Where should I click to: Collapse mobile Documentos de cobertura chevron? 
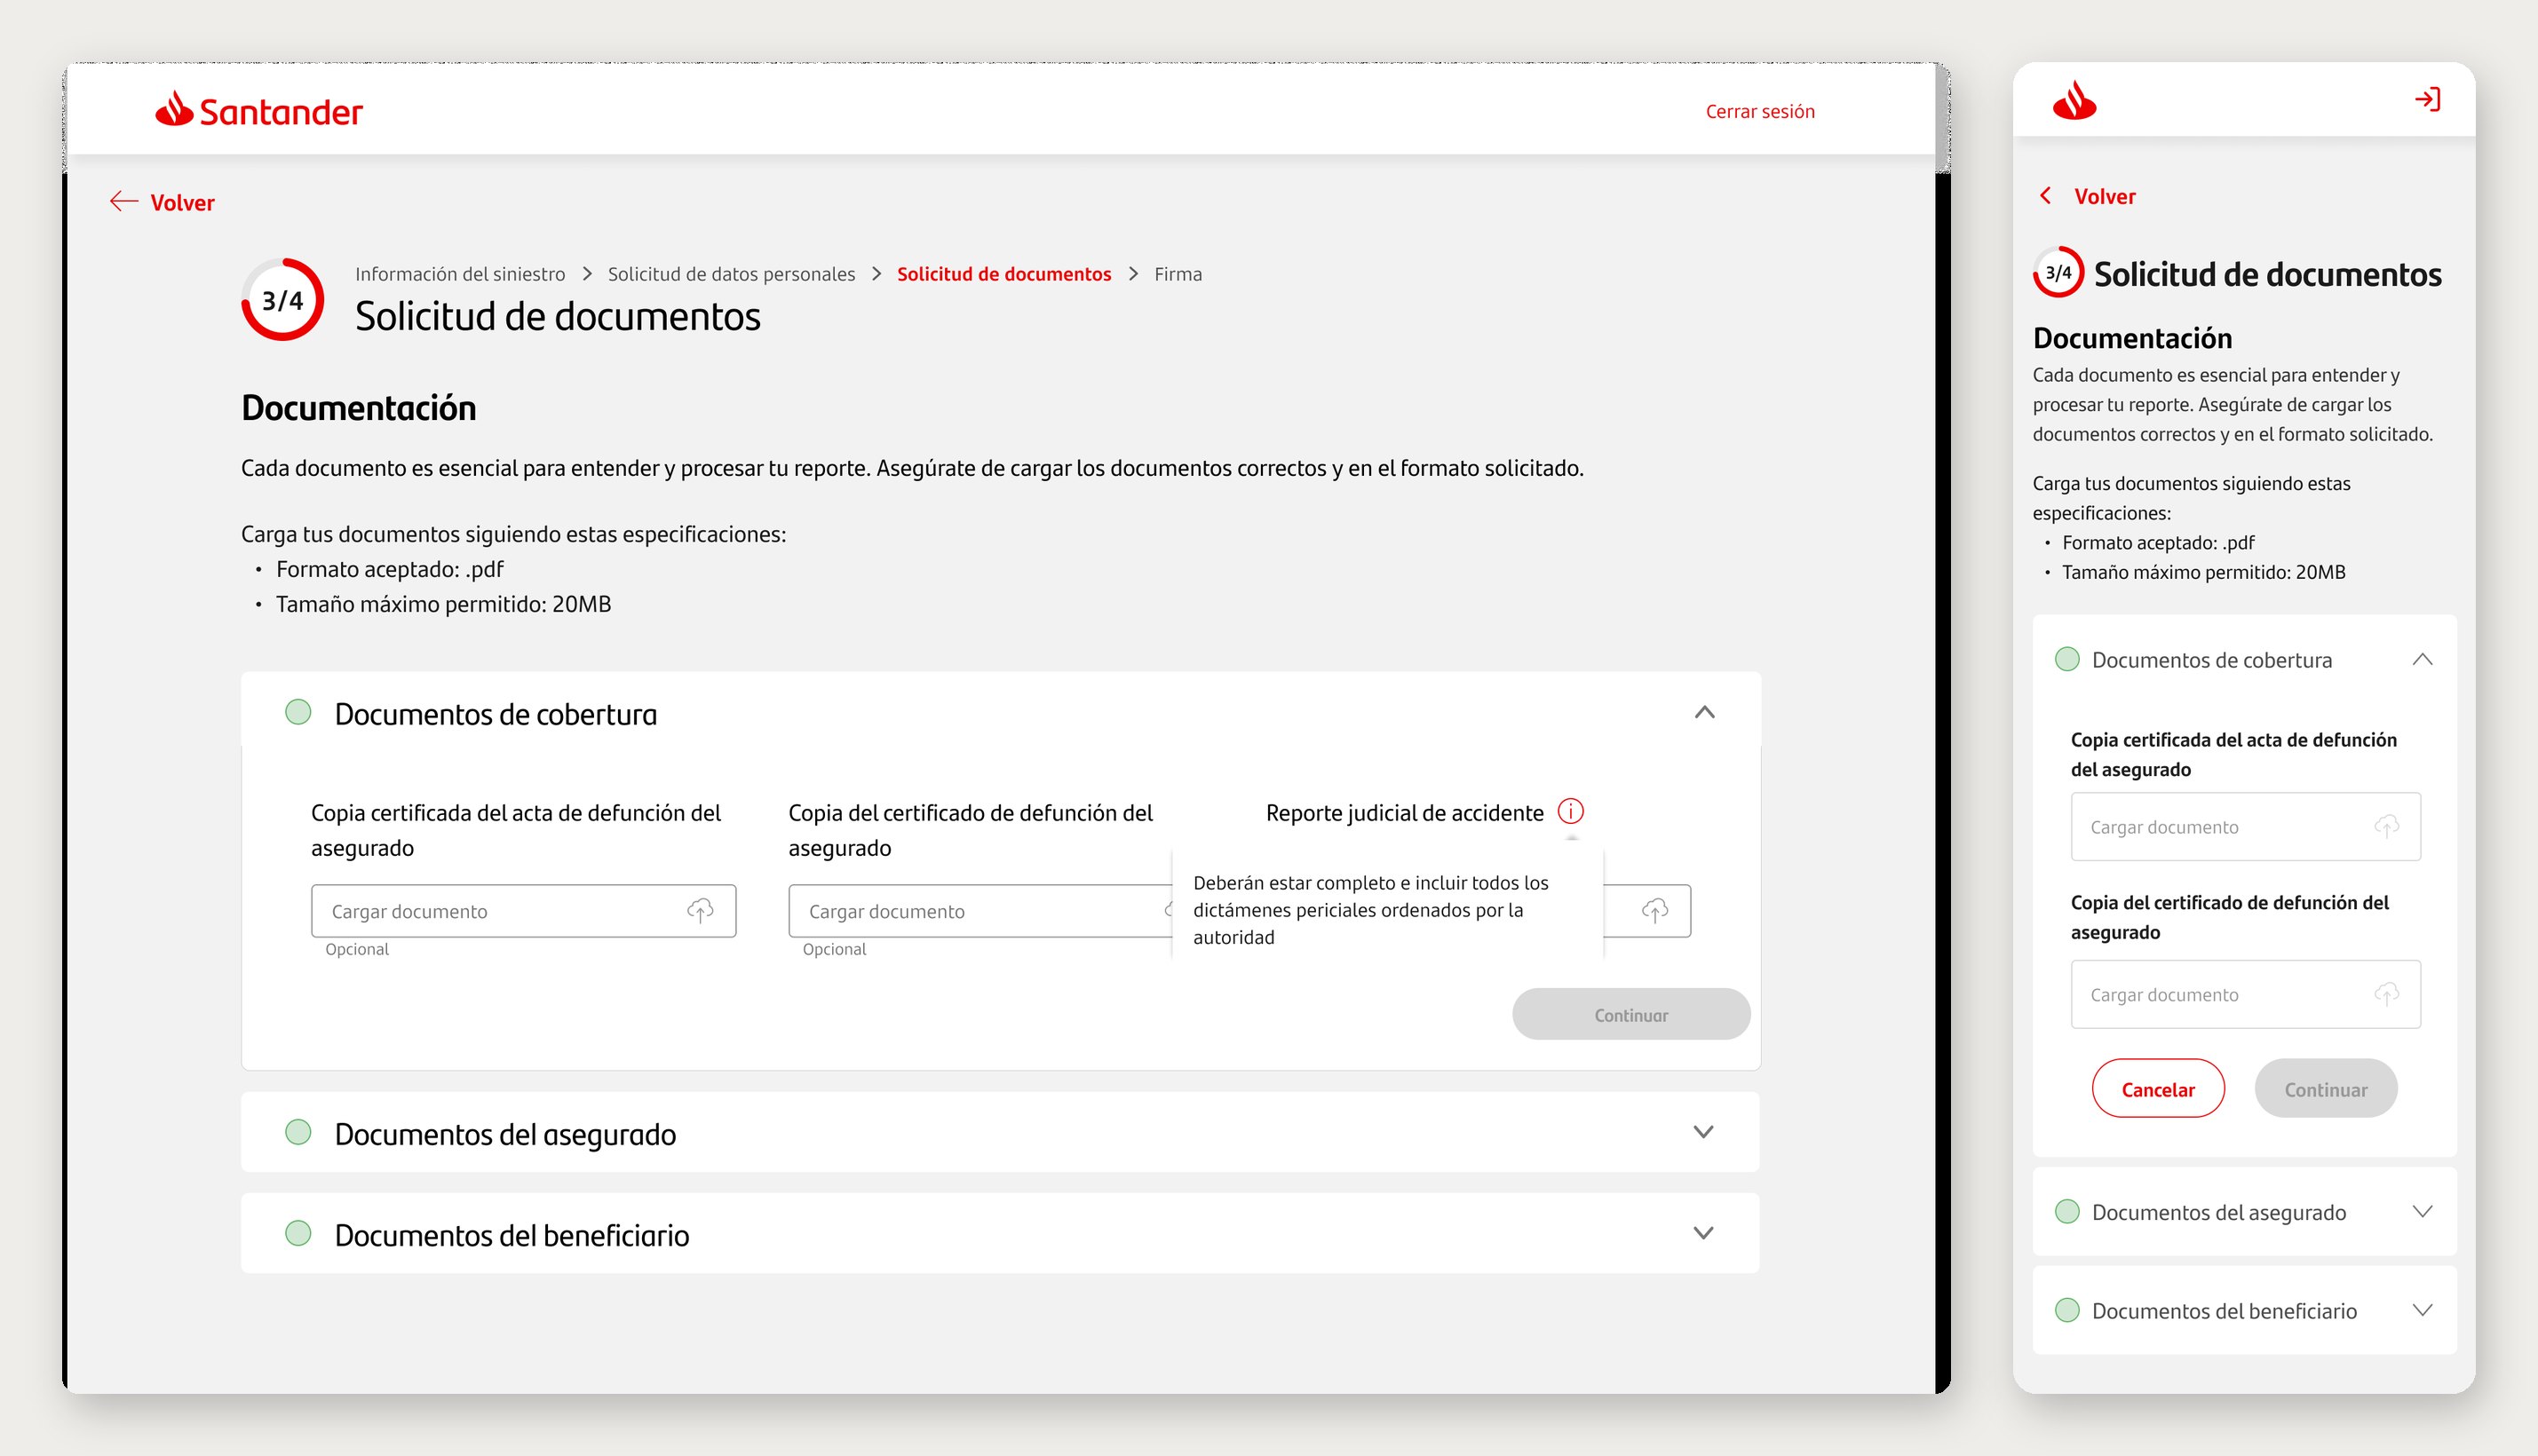point(2422,659)
